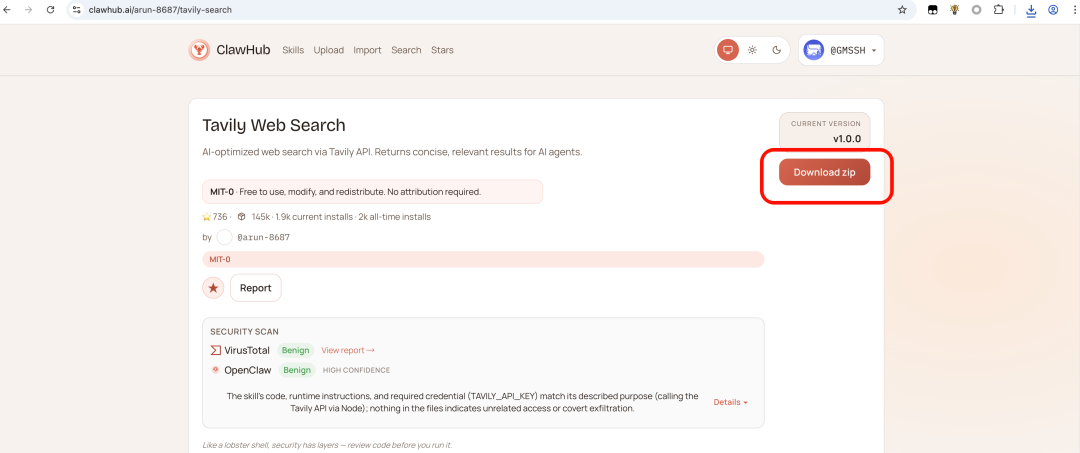Click the OpenClaw logo icon

click(x=216, y=370)
